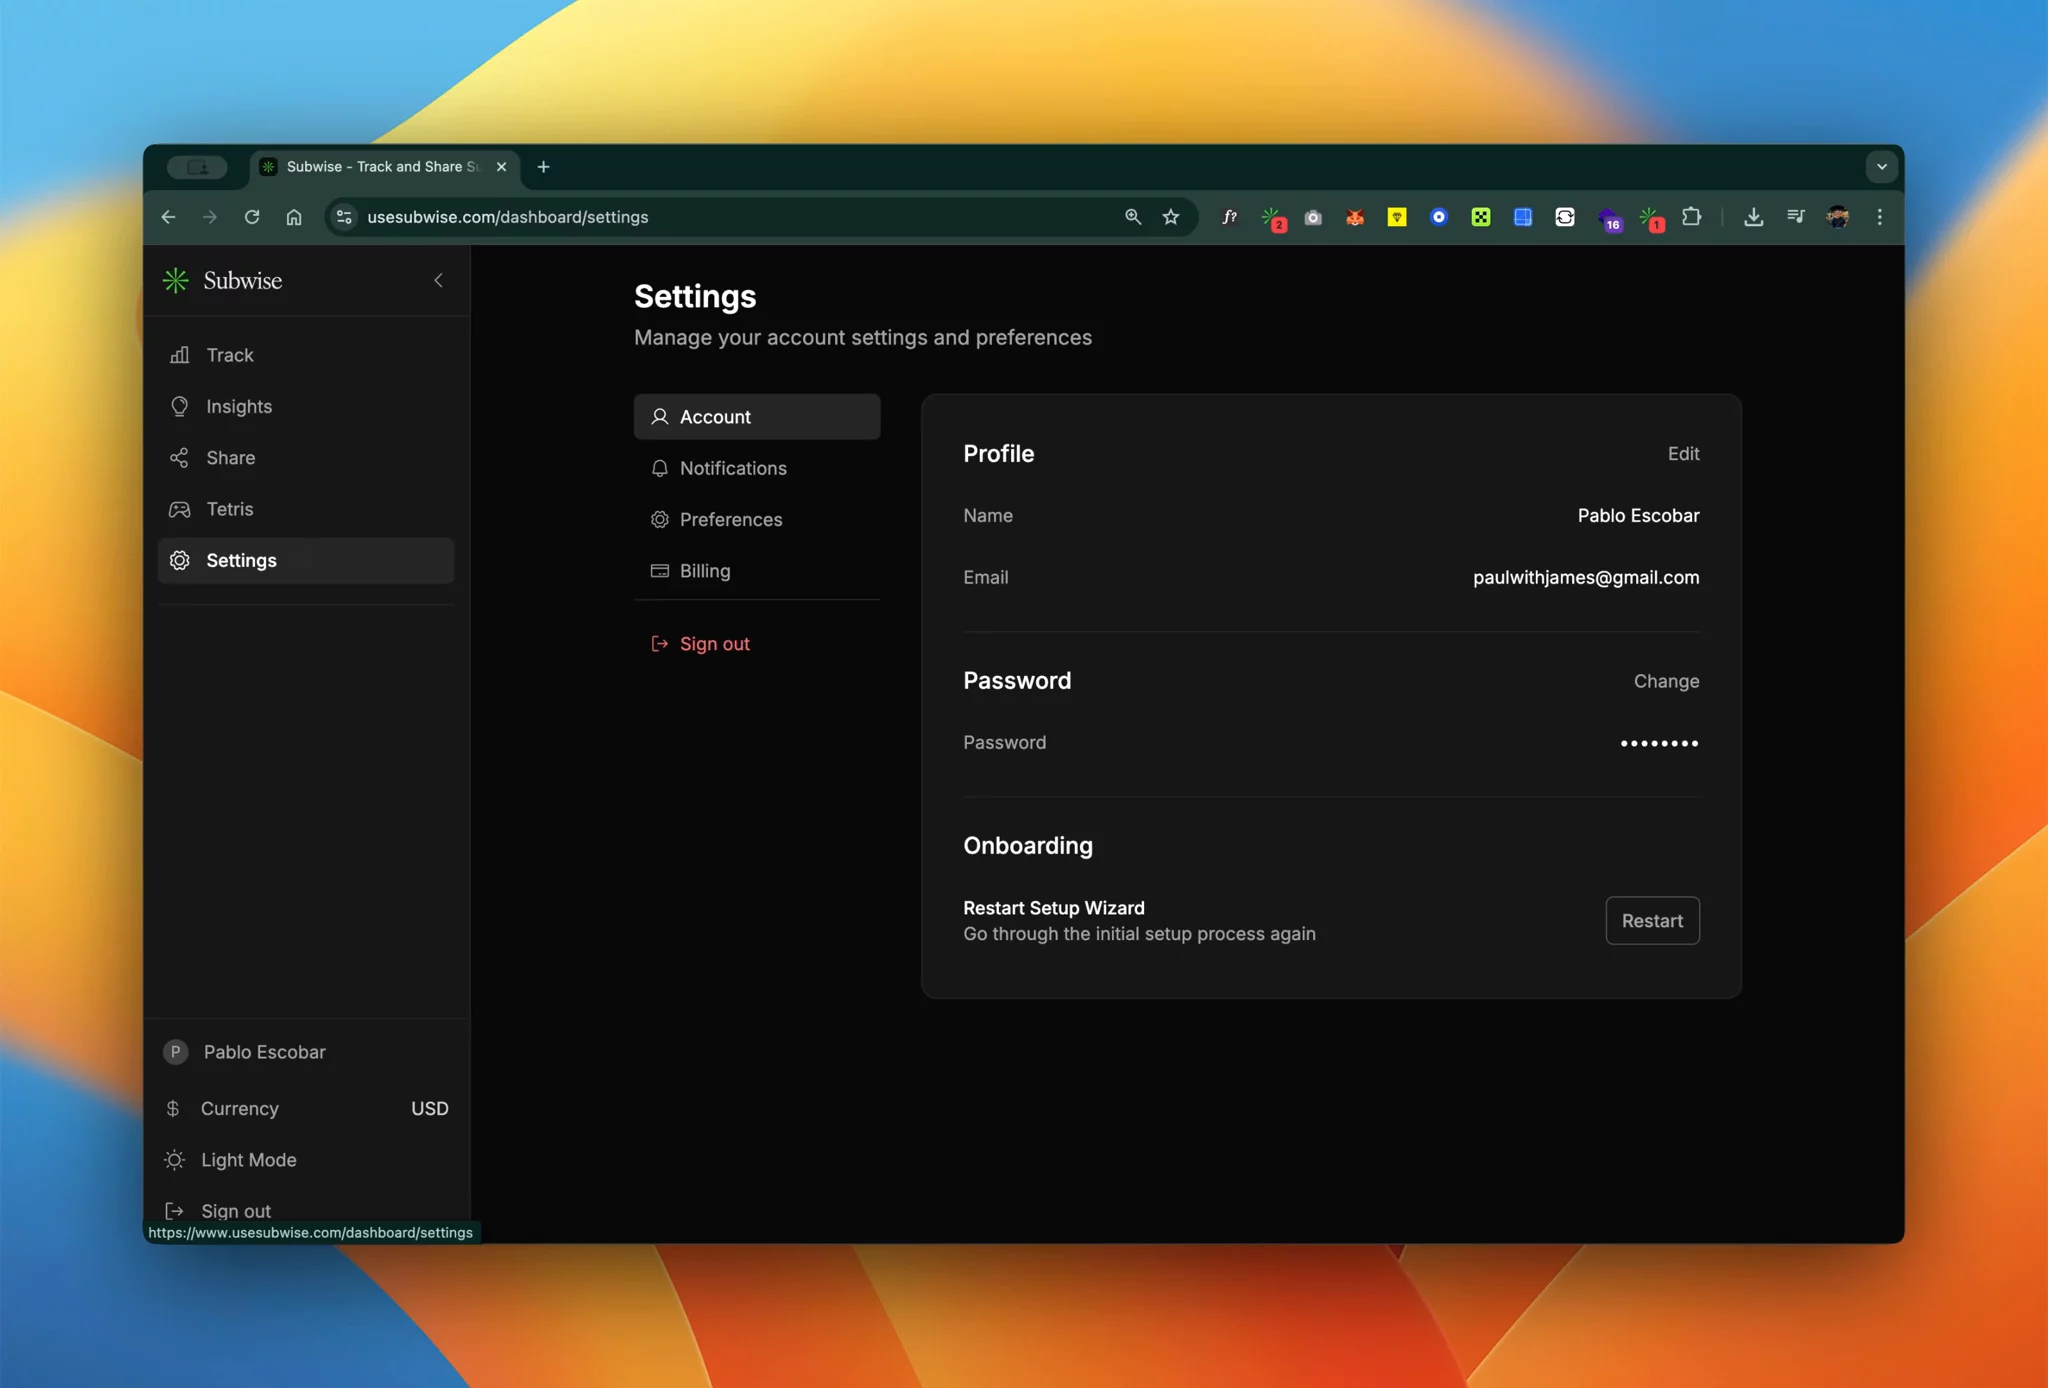Click Edit next to Profile
Viewport: 2048px width, 1388px height.
1683,454
